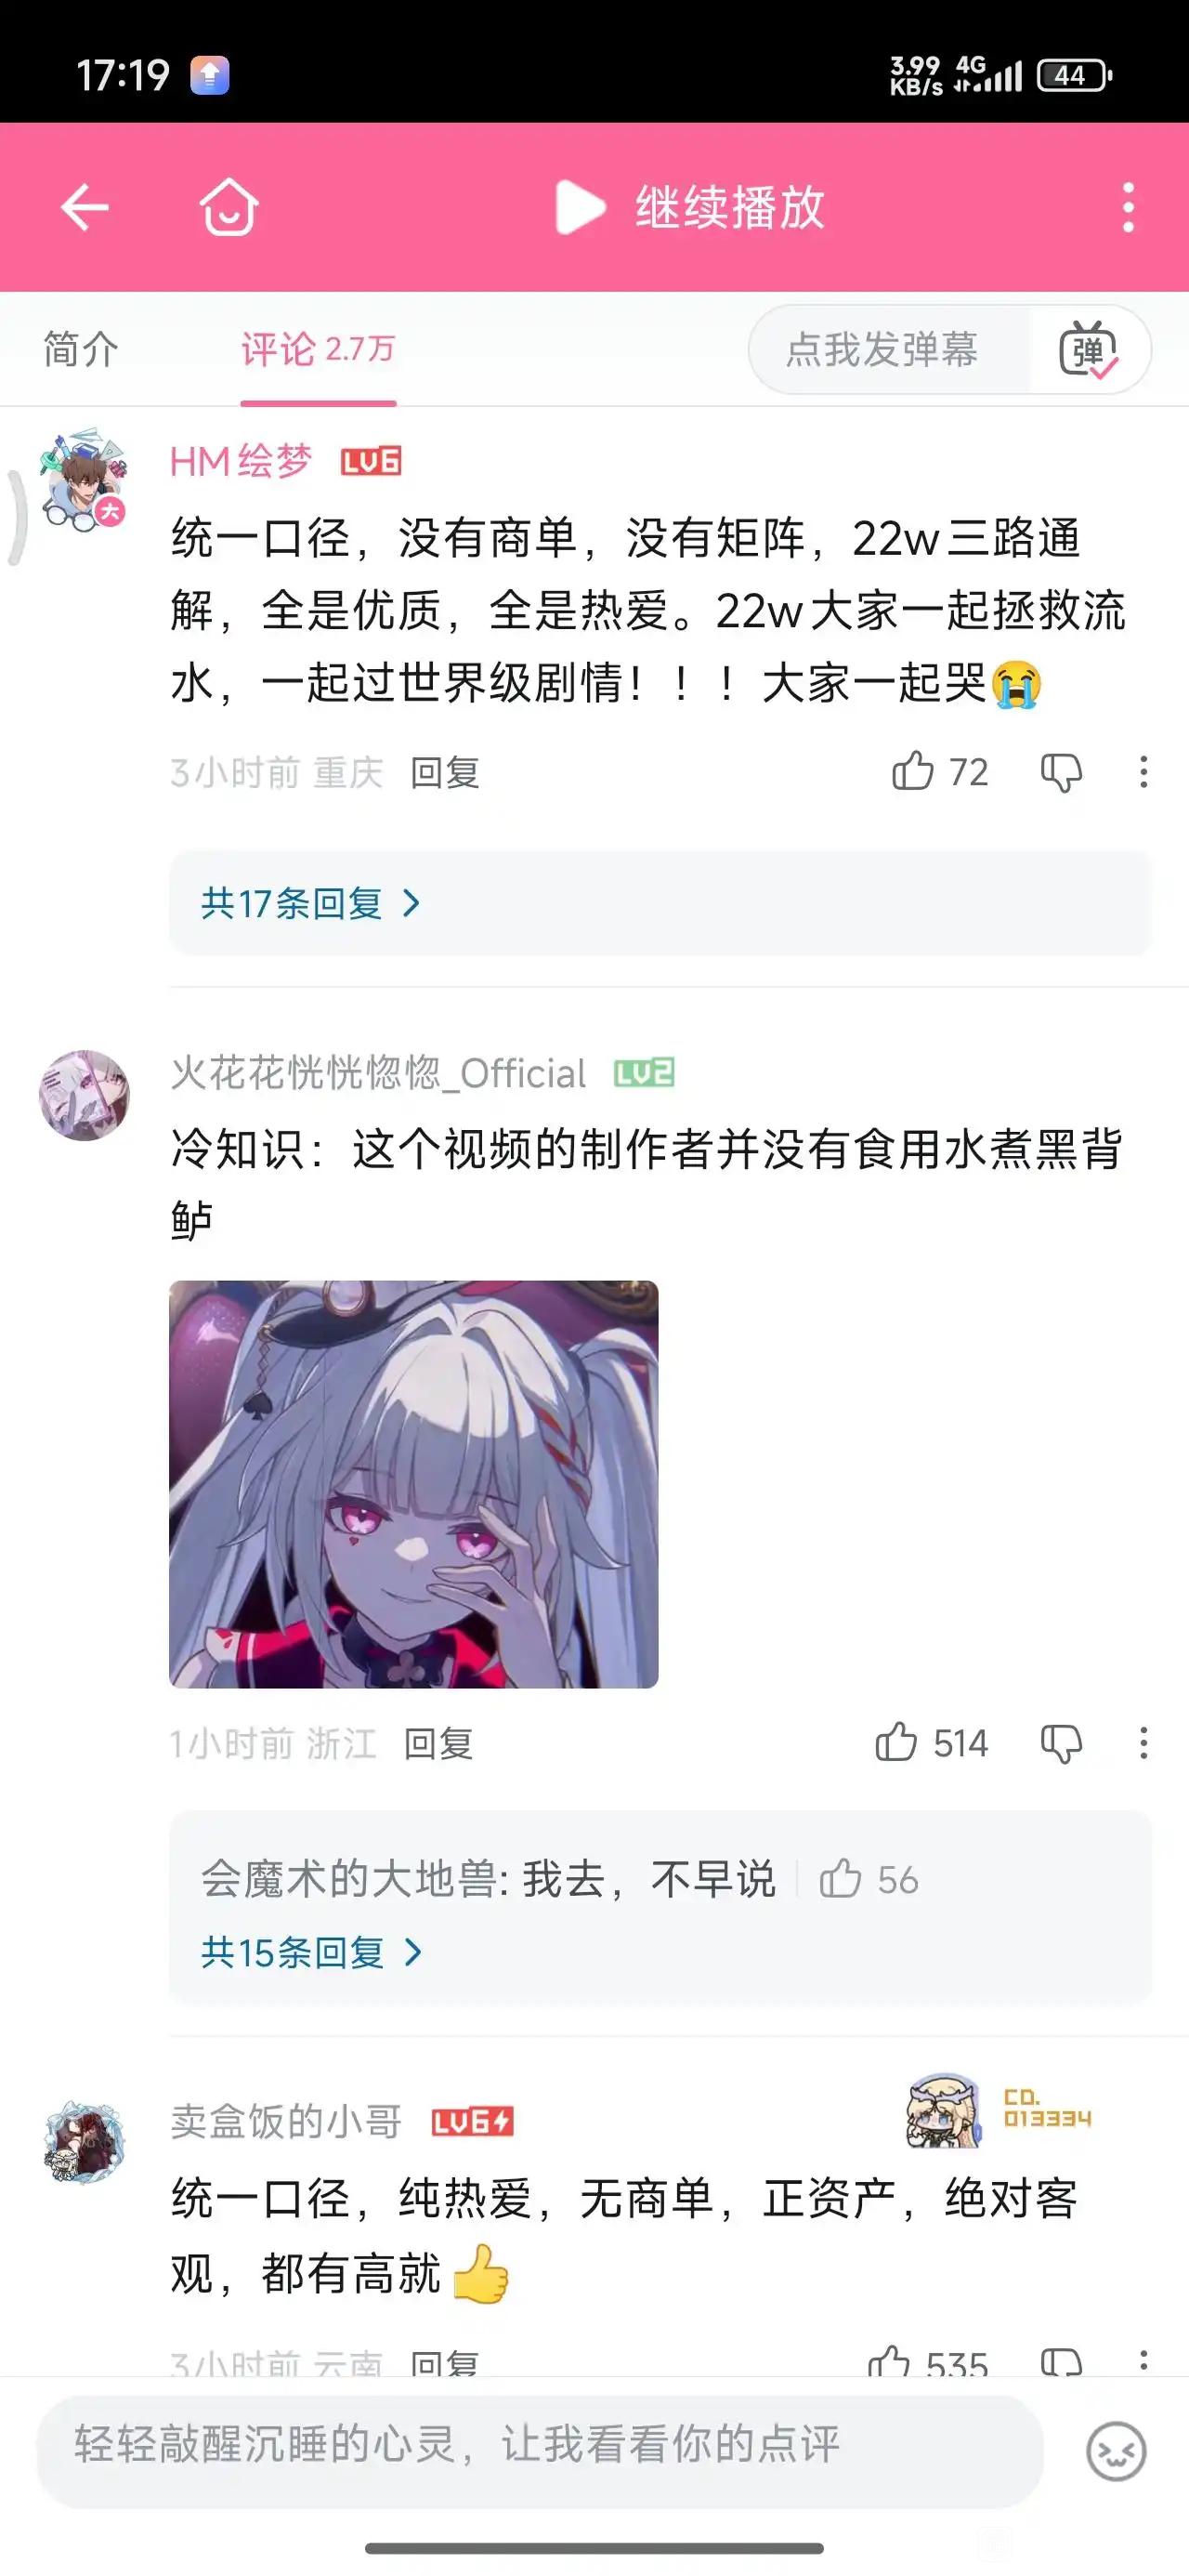Screen dimensions: 1189x2576
Task: Tap the back arrow in pink header
Action: [x=85, y=208]
